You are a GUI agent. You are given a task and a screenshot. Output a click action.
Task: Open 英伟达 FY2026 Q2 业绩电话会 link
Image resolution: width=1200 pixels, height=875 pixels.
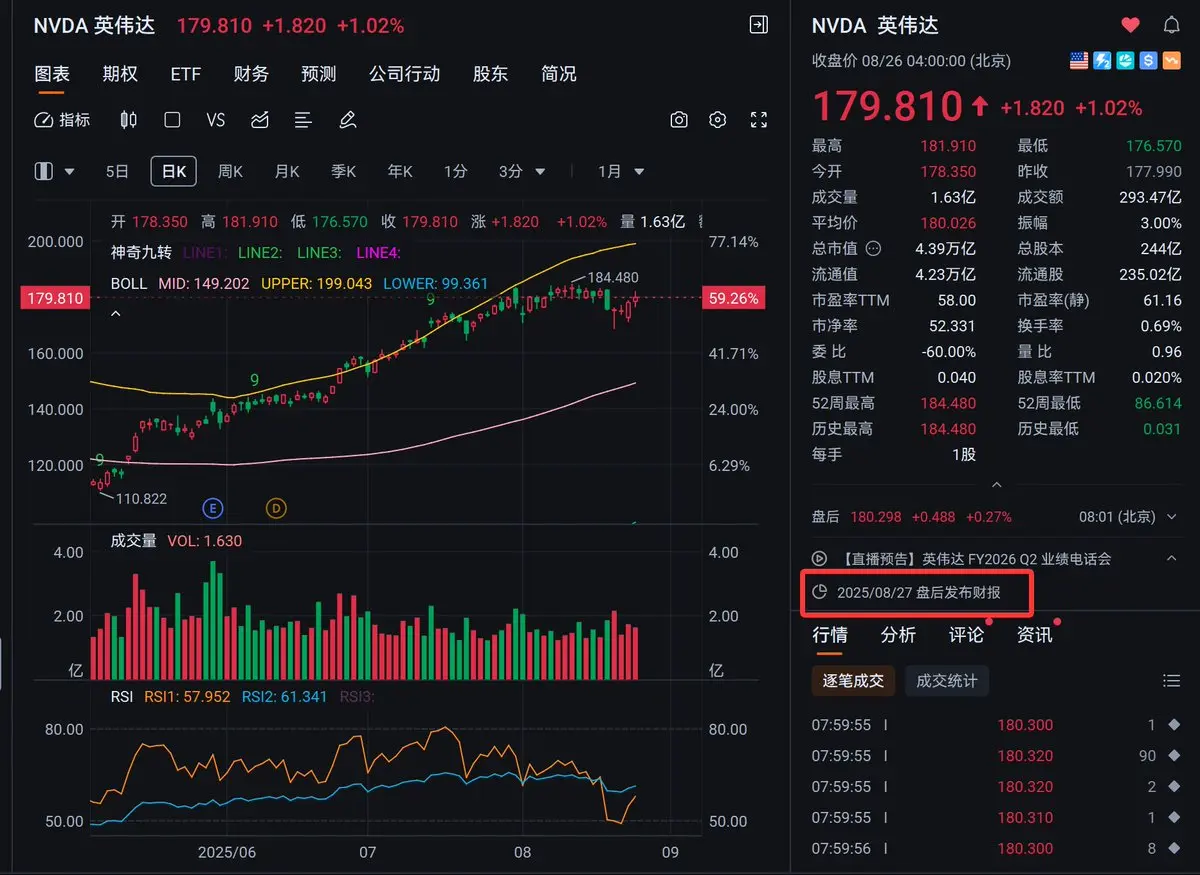point(1016,559)
